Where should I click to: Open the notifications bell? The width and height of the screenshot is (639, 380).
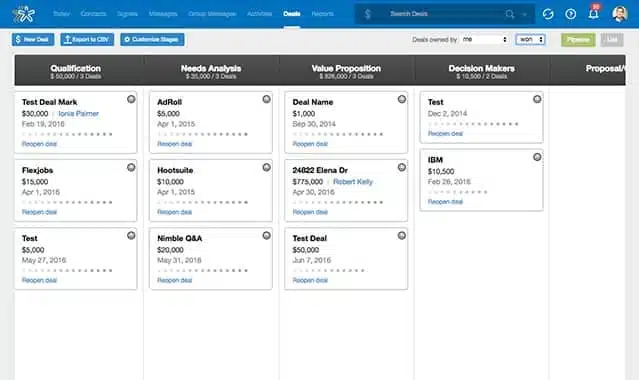click(x=593, y=13)
